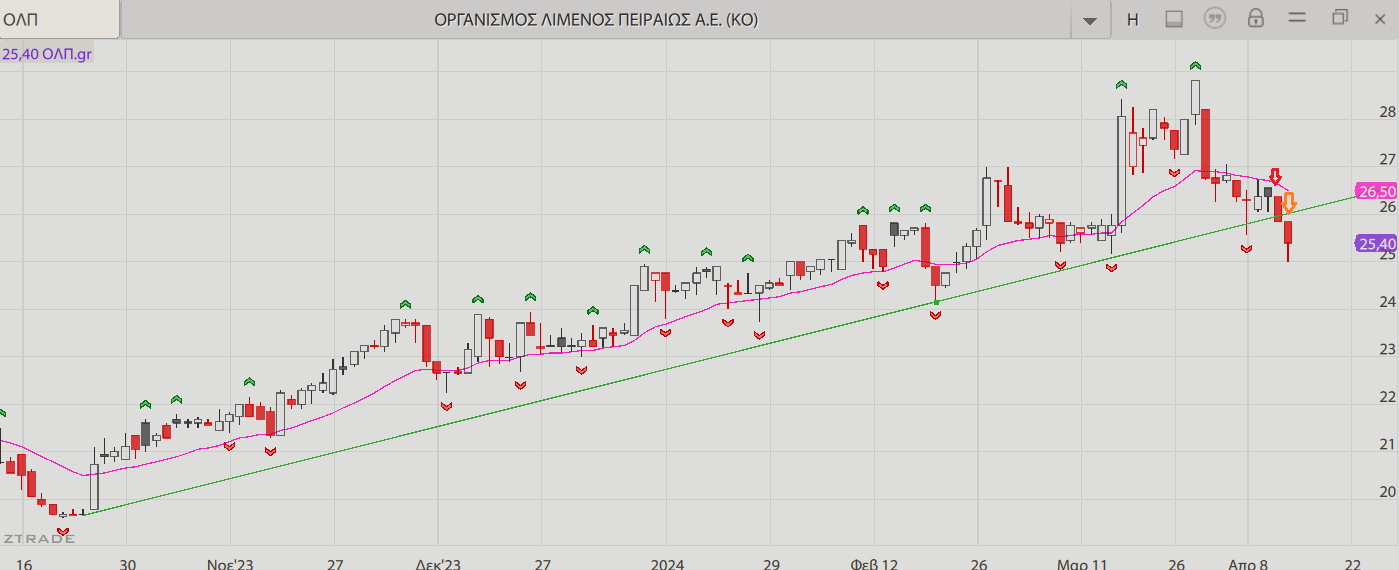
Task: Select the ΟΡΓΑΝΙΣΜΟΣ ΛΙΜΕΝΟΣ ΠΕΙΡΑΙΩΣ title box
Action: [x=596, y=19]
